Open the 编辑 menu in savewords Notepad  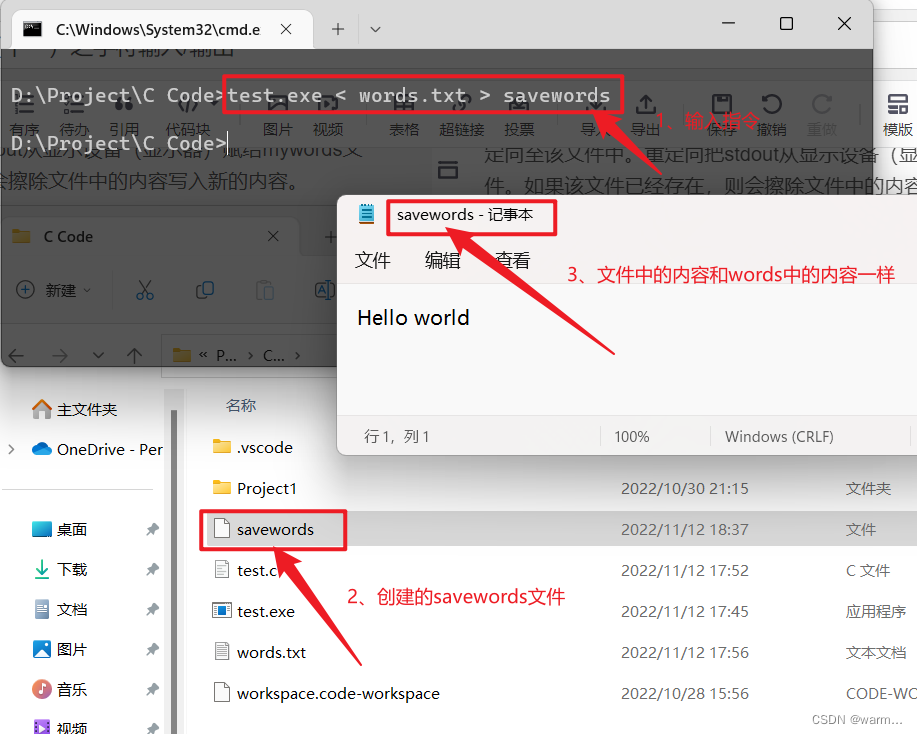(443, 260)
